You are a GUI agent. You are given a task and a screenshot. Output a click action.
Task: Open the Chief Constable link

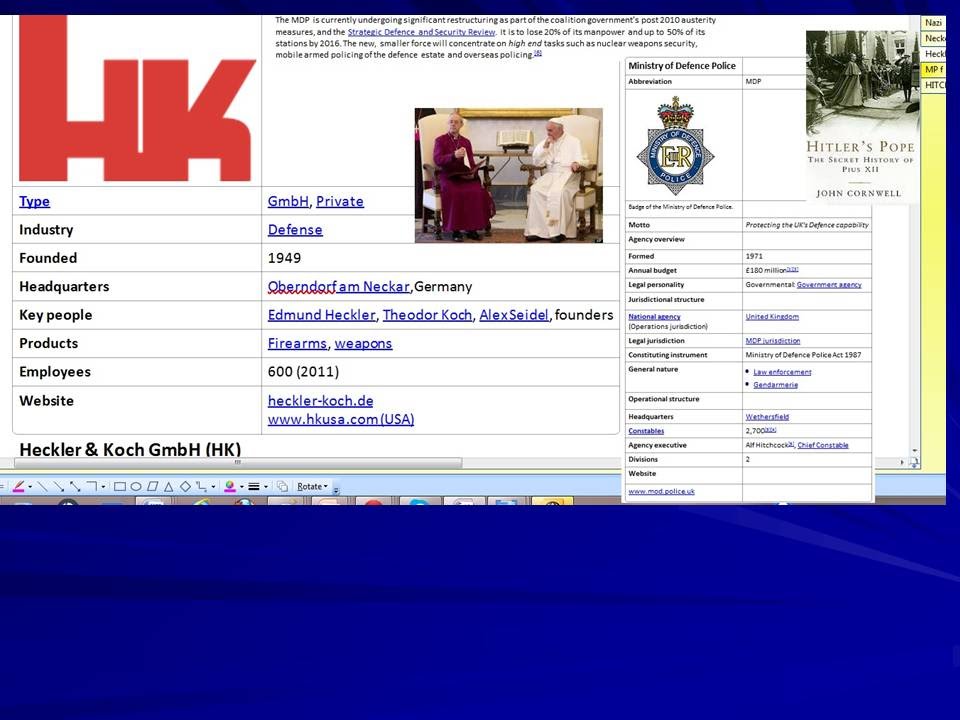(x=823, y=445)
